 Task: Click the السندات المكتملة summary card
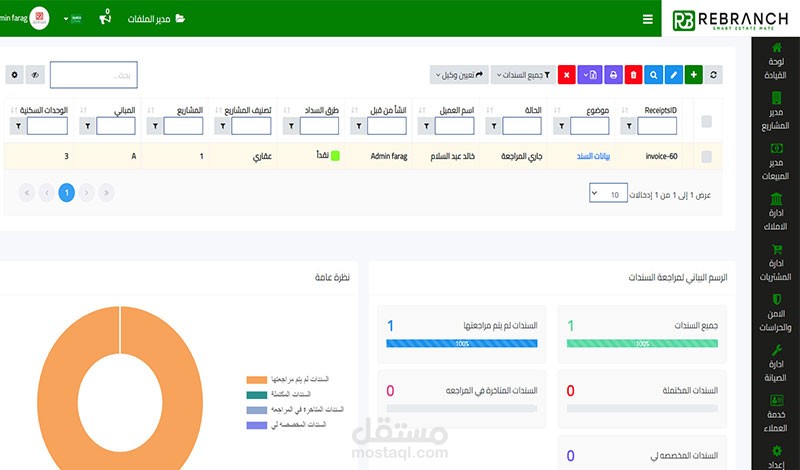pos(642,399)
